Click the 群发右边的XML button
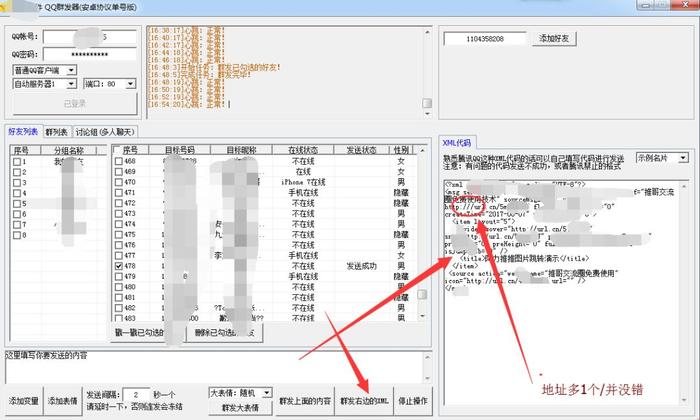The width and height of the screenshot is (700, 420). tap(364, 401)
